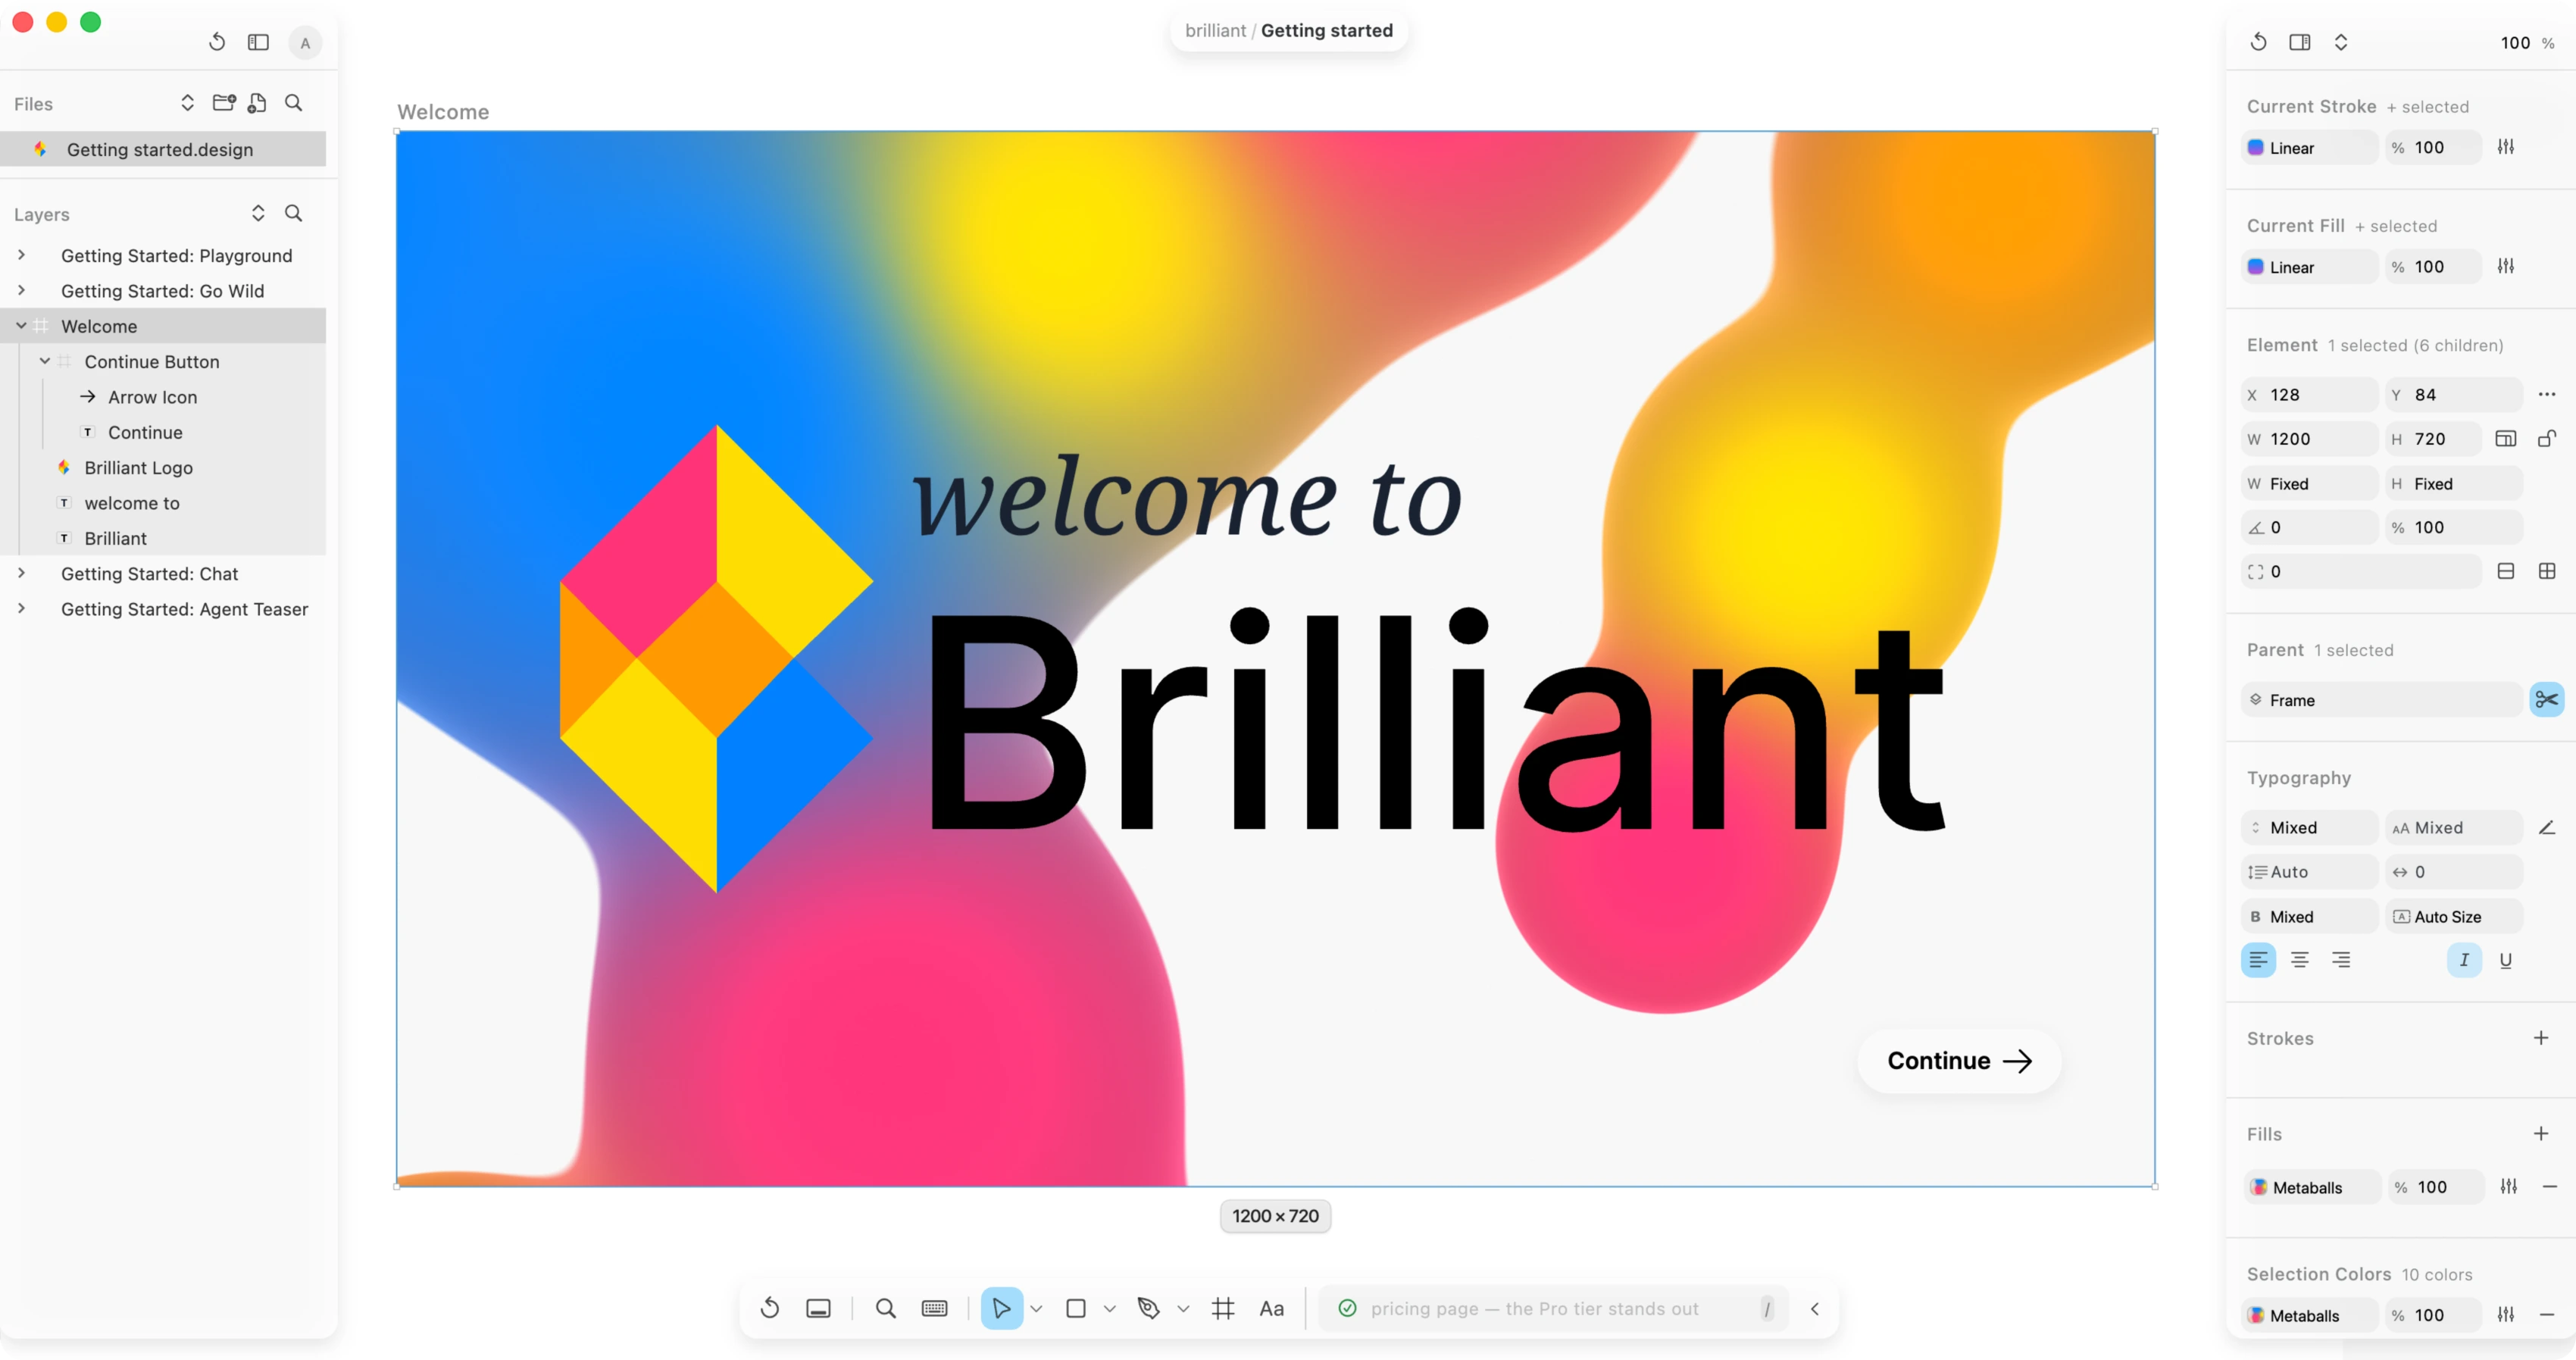Click the right panel undo icon
Screen dimensions: 2576x1360
[x=2259, y=42]
